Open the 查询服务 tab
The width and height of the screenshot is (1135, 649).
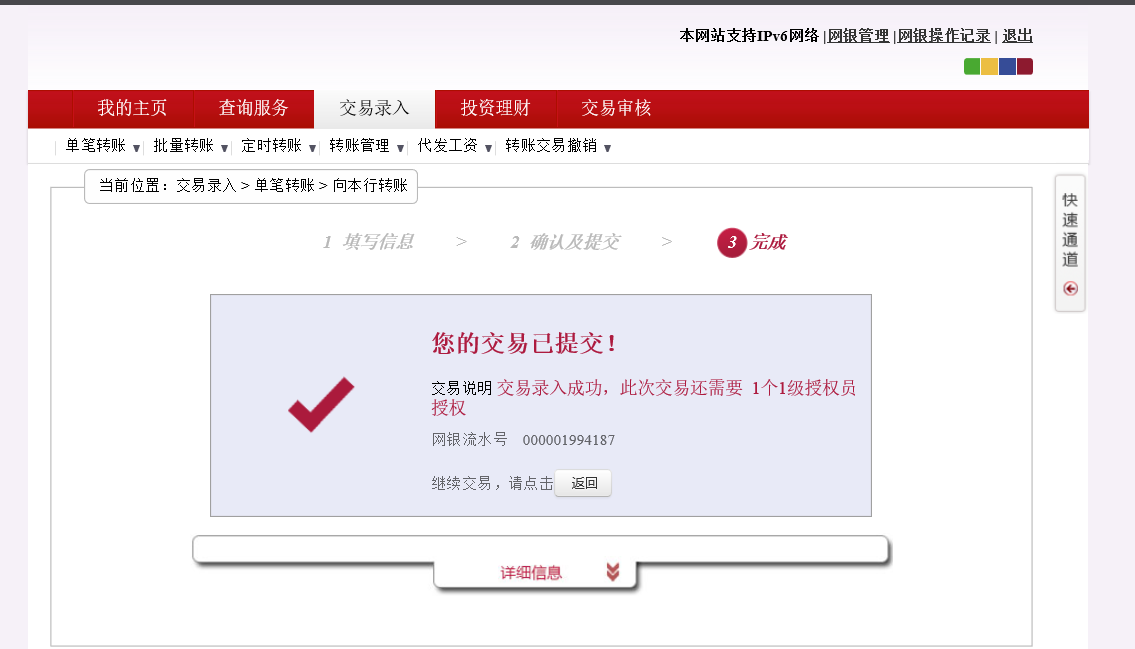254,109
